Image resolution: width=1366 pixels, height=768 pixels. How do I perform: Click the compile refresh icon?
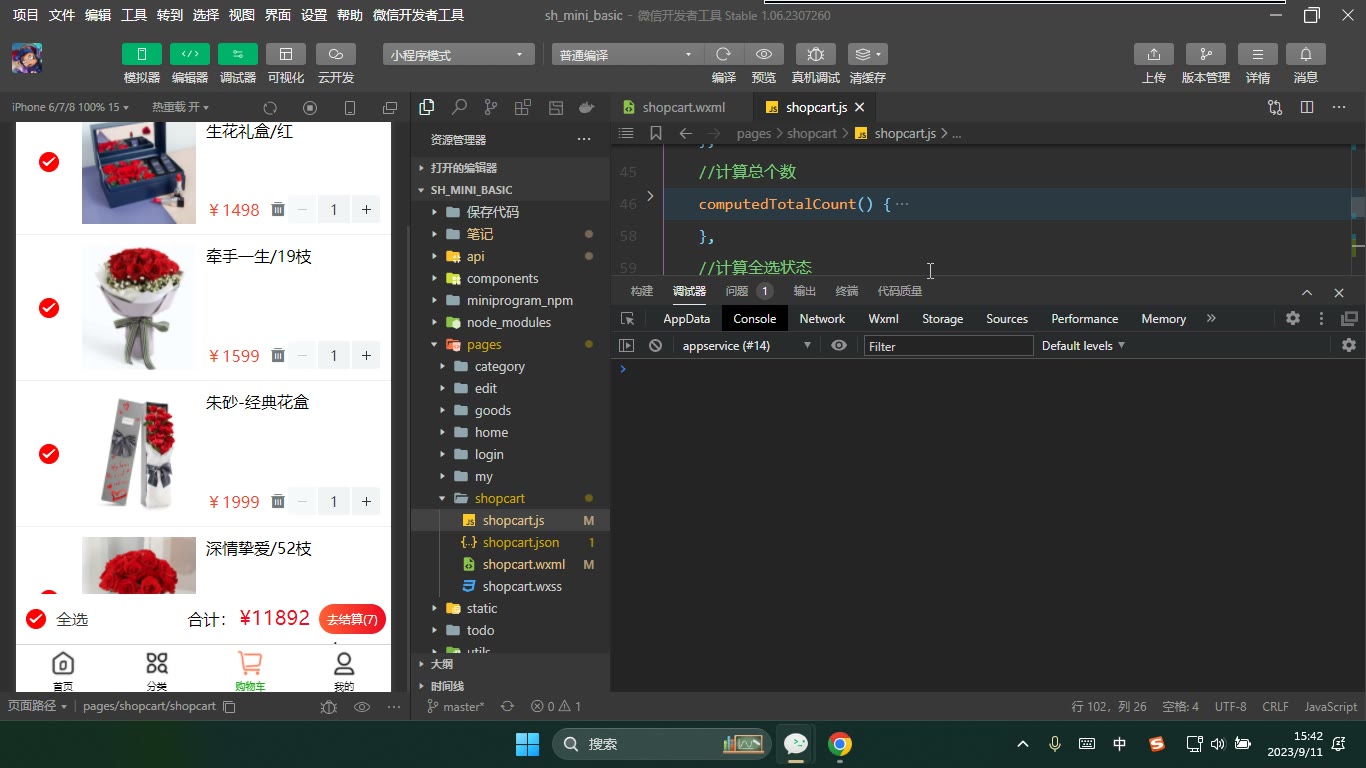point(724,54)
